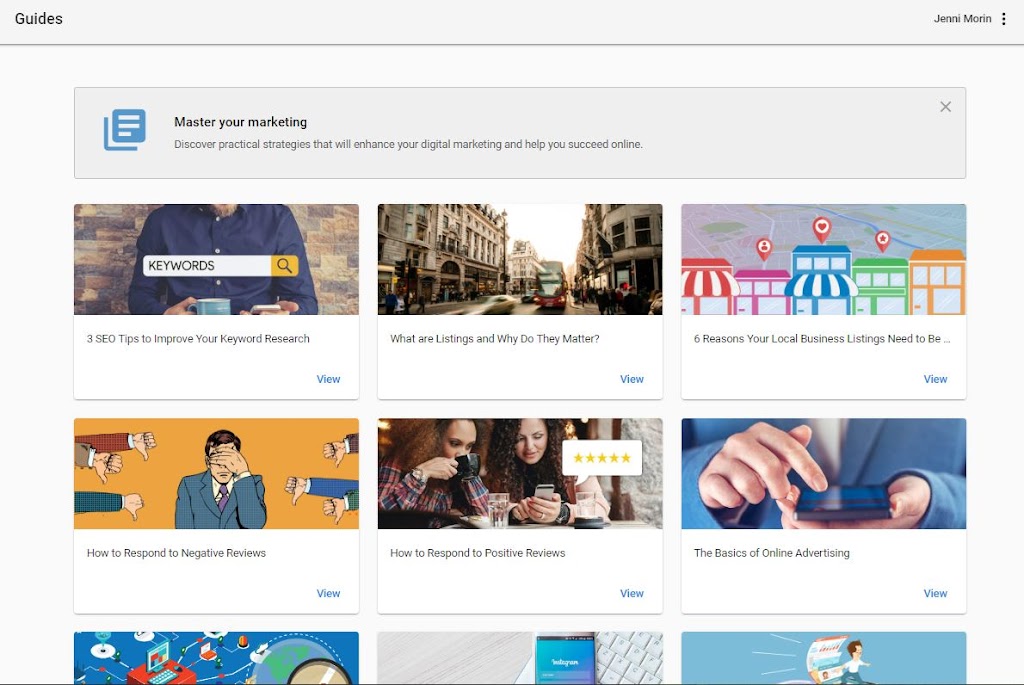Click the 3 SEO Tips to Improve title

coord(198,338)
